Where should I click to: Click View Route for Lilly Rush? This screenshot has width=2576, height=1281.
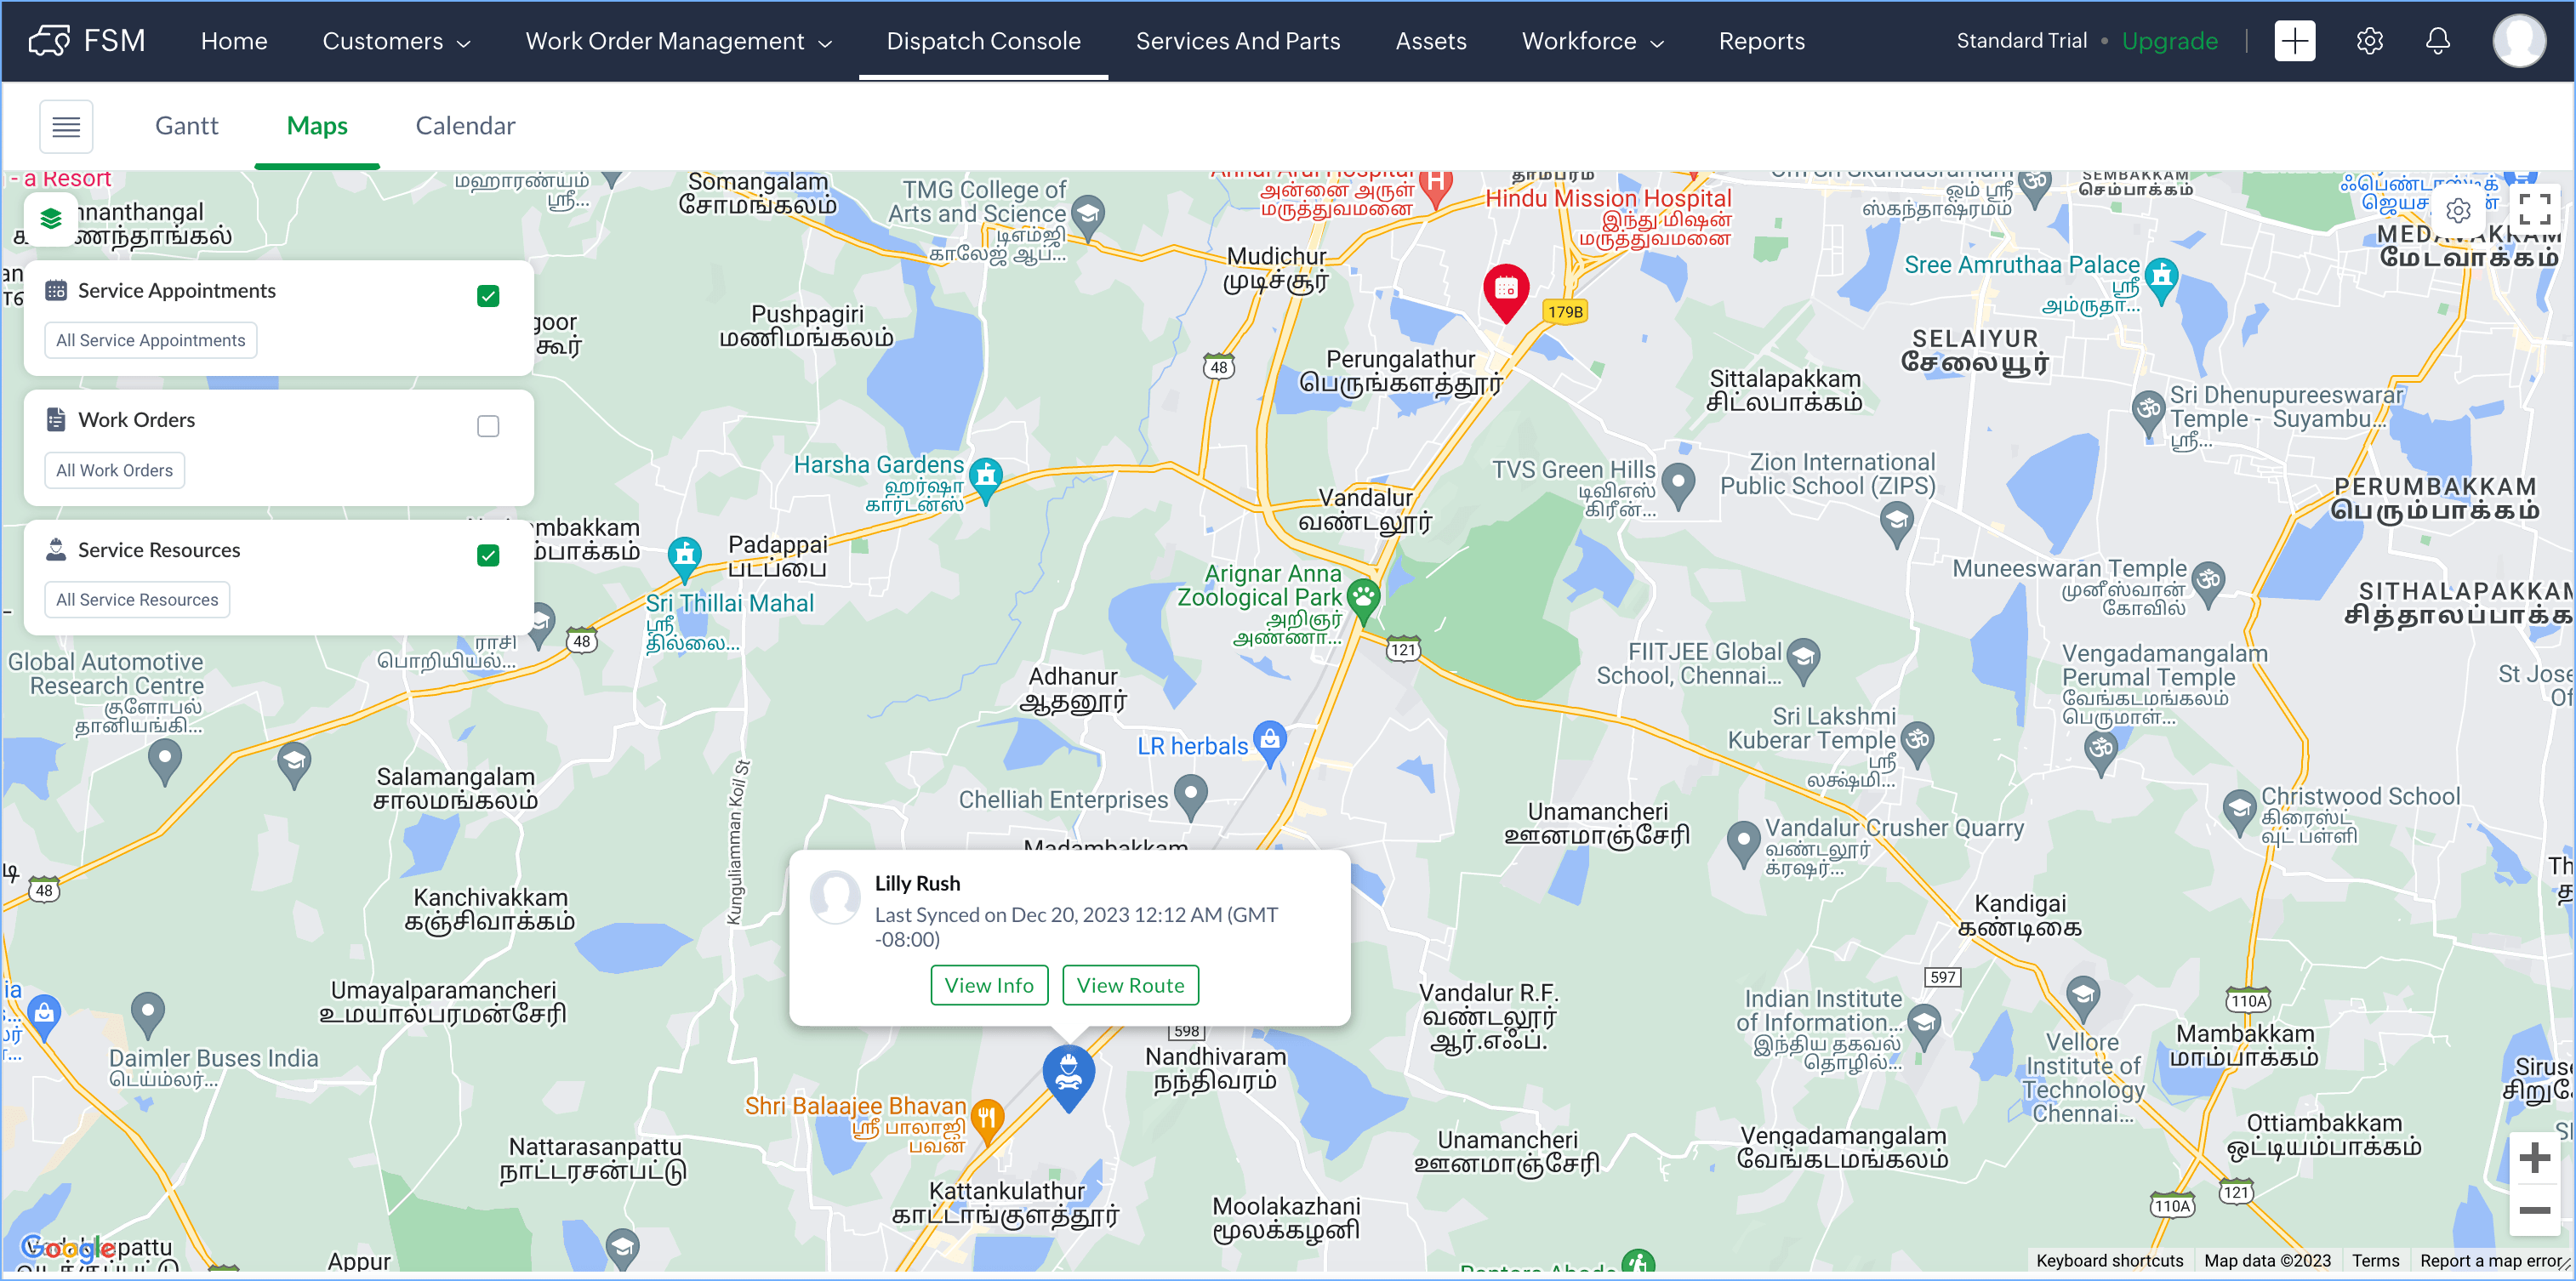coord(1130,985)
